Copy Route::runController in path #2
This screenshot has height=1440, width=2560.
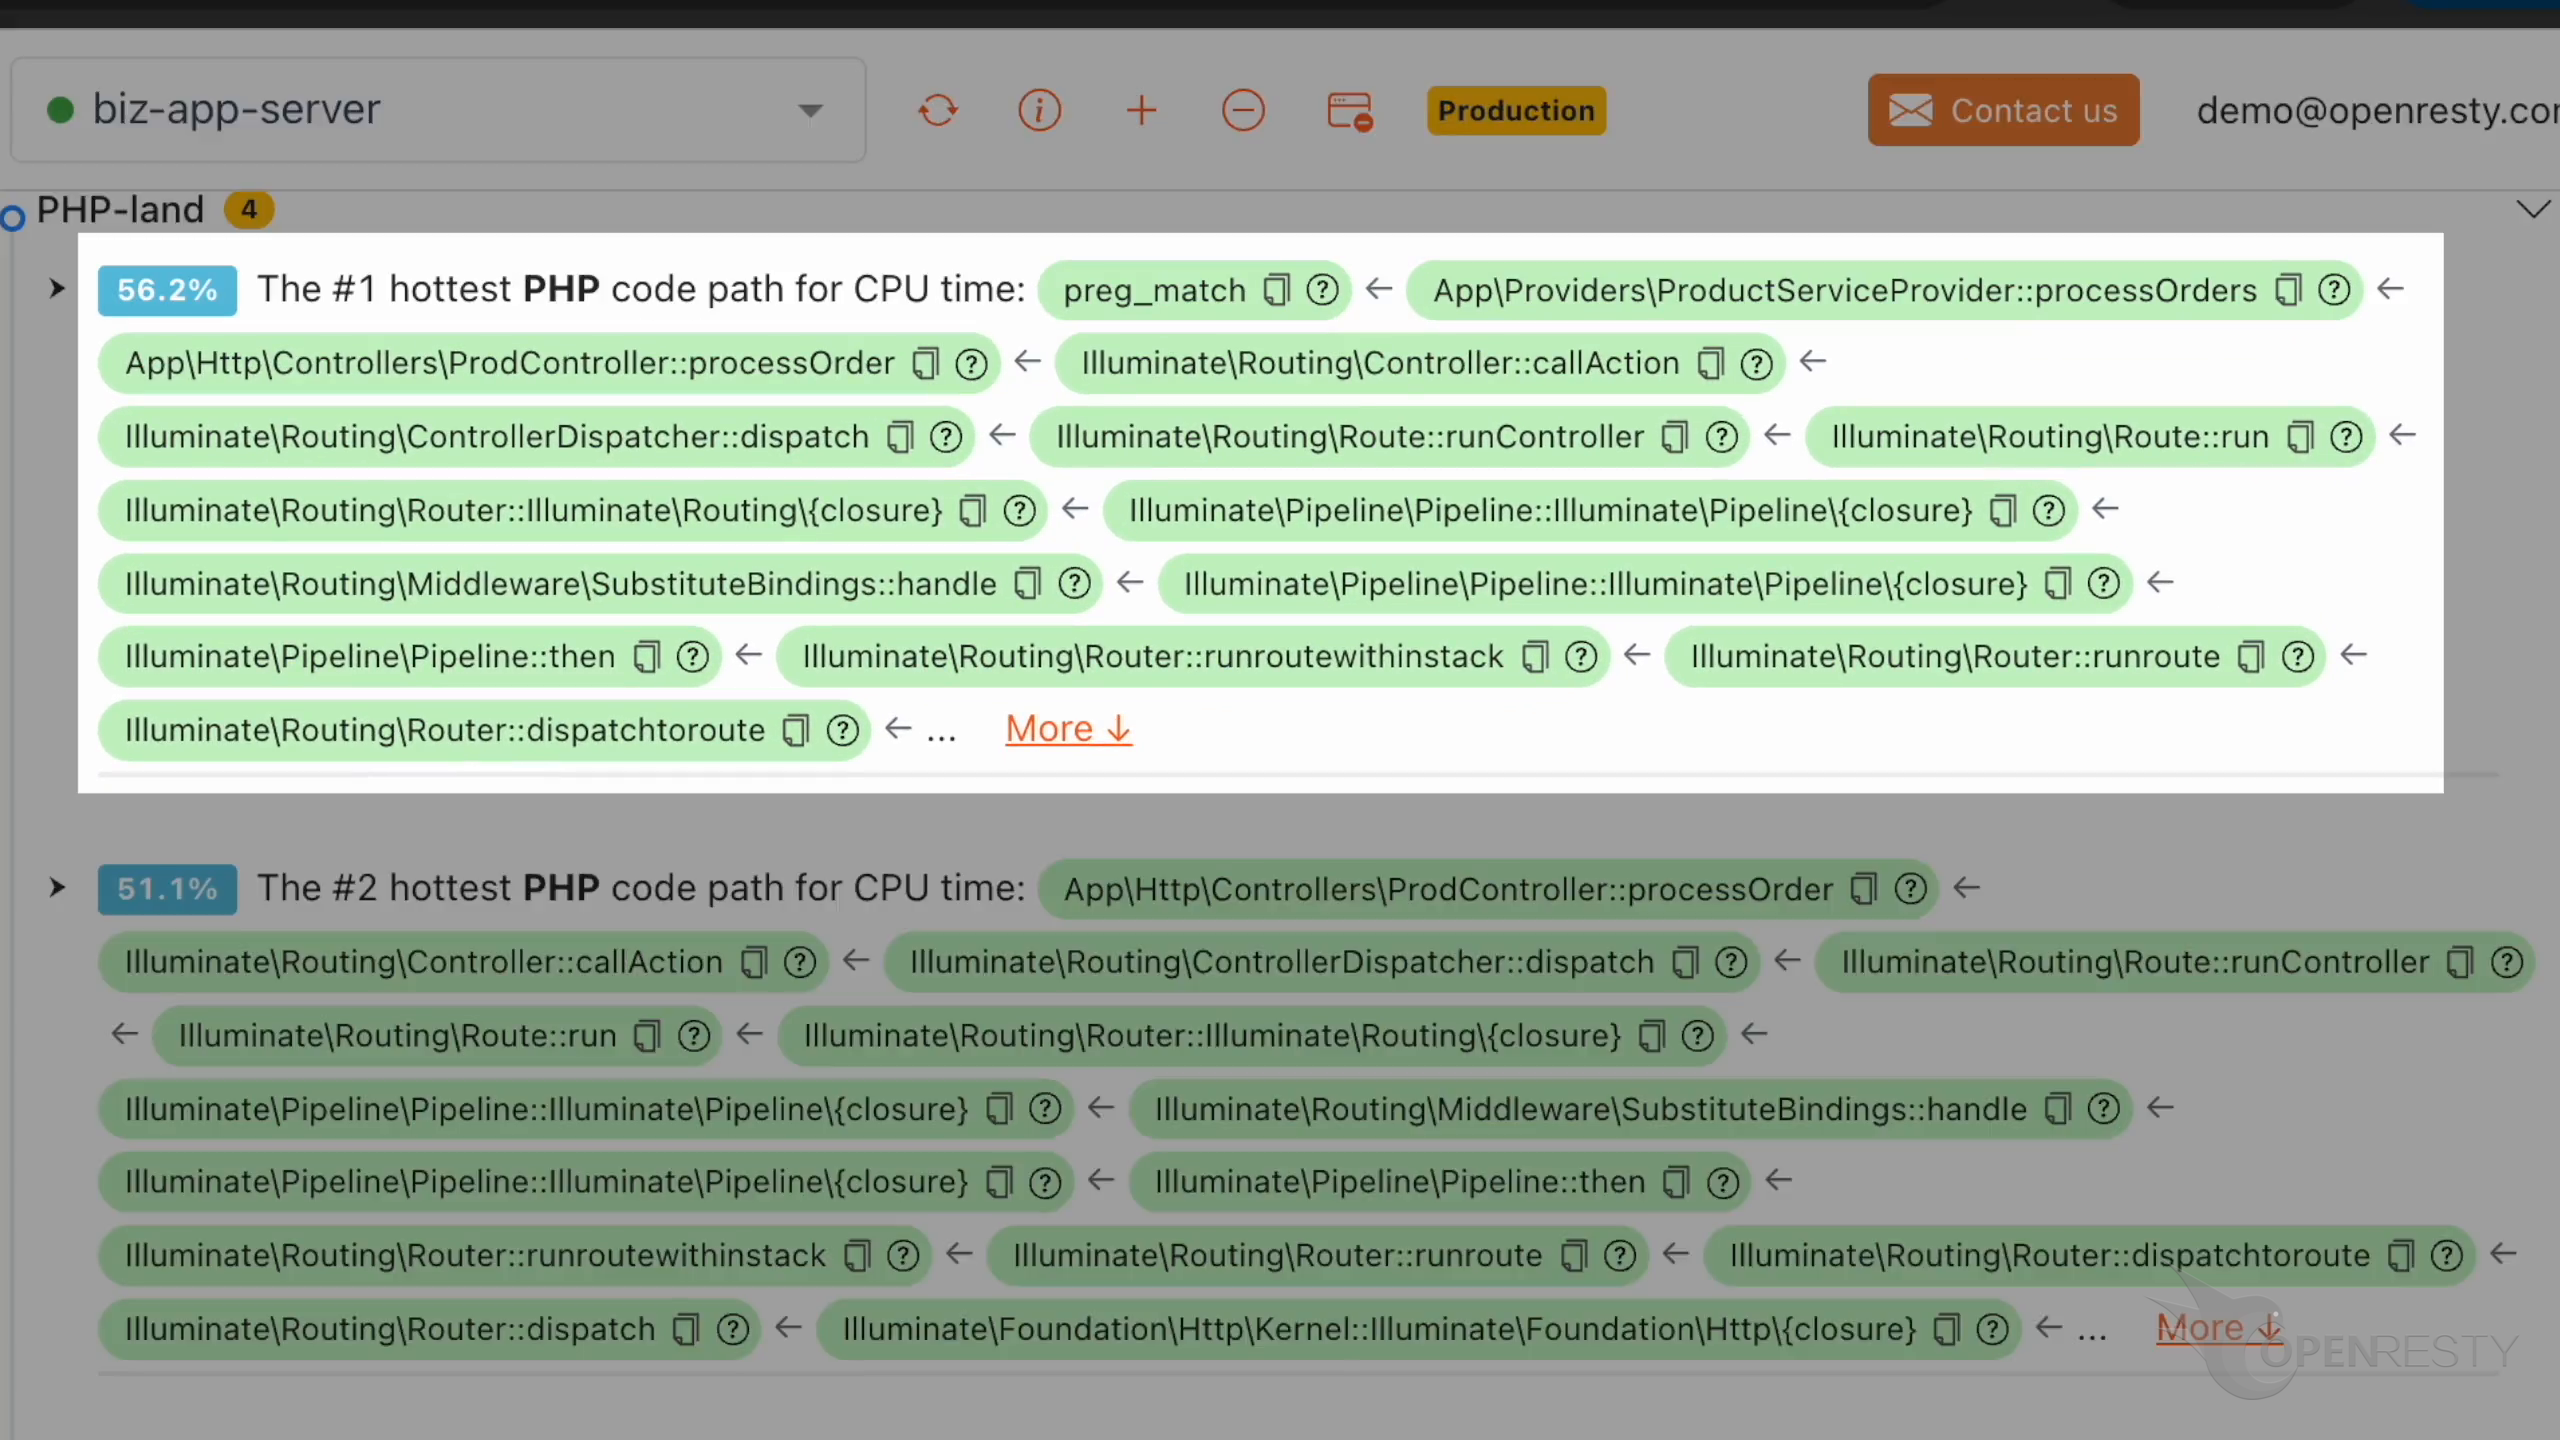tap(2460, 963)
